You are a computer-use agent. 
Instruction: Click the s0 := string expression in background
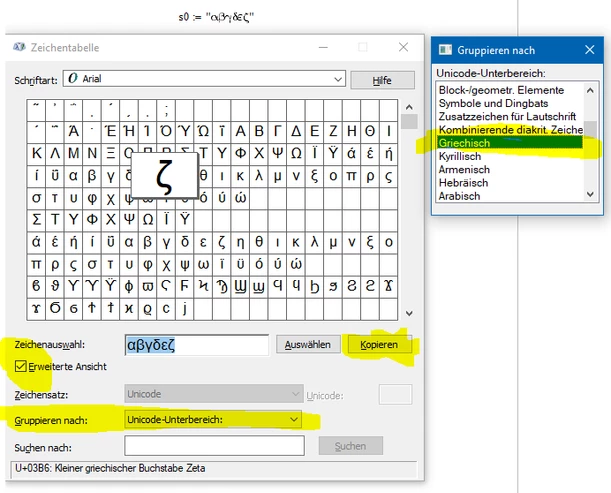tap(216, 17)
